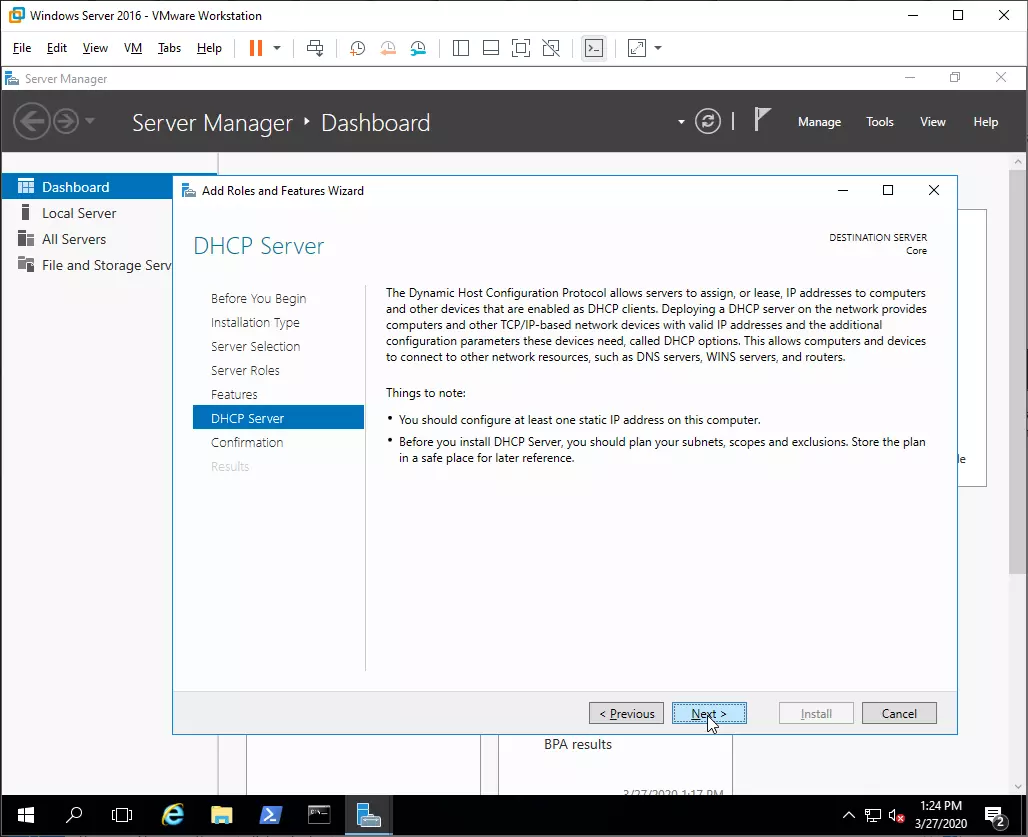Go to the Features wizard step

[x=234, y=395]
